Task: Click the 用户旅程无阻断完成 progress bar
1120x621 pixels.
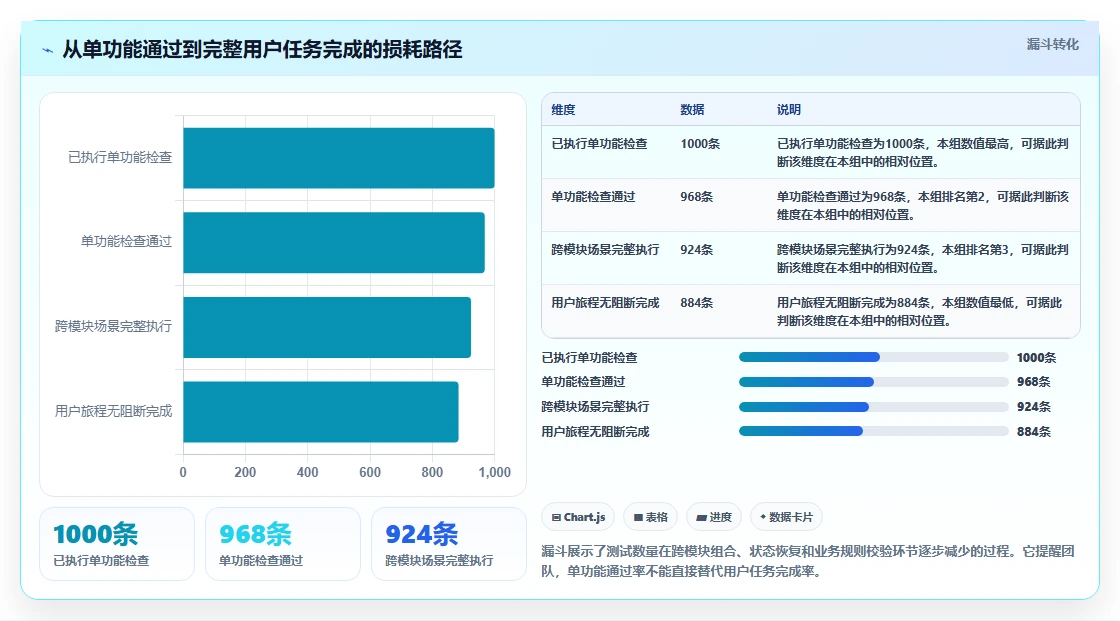Action: pyautogui.click(x=874, y=432)
